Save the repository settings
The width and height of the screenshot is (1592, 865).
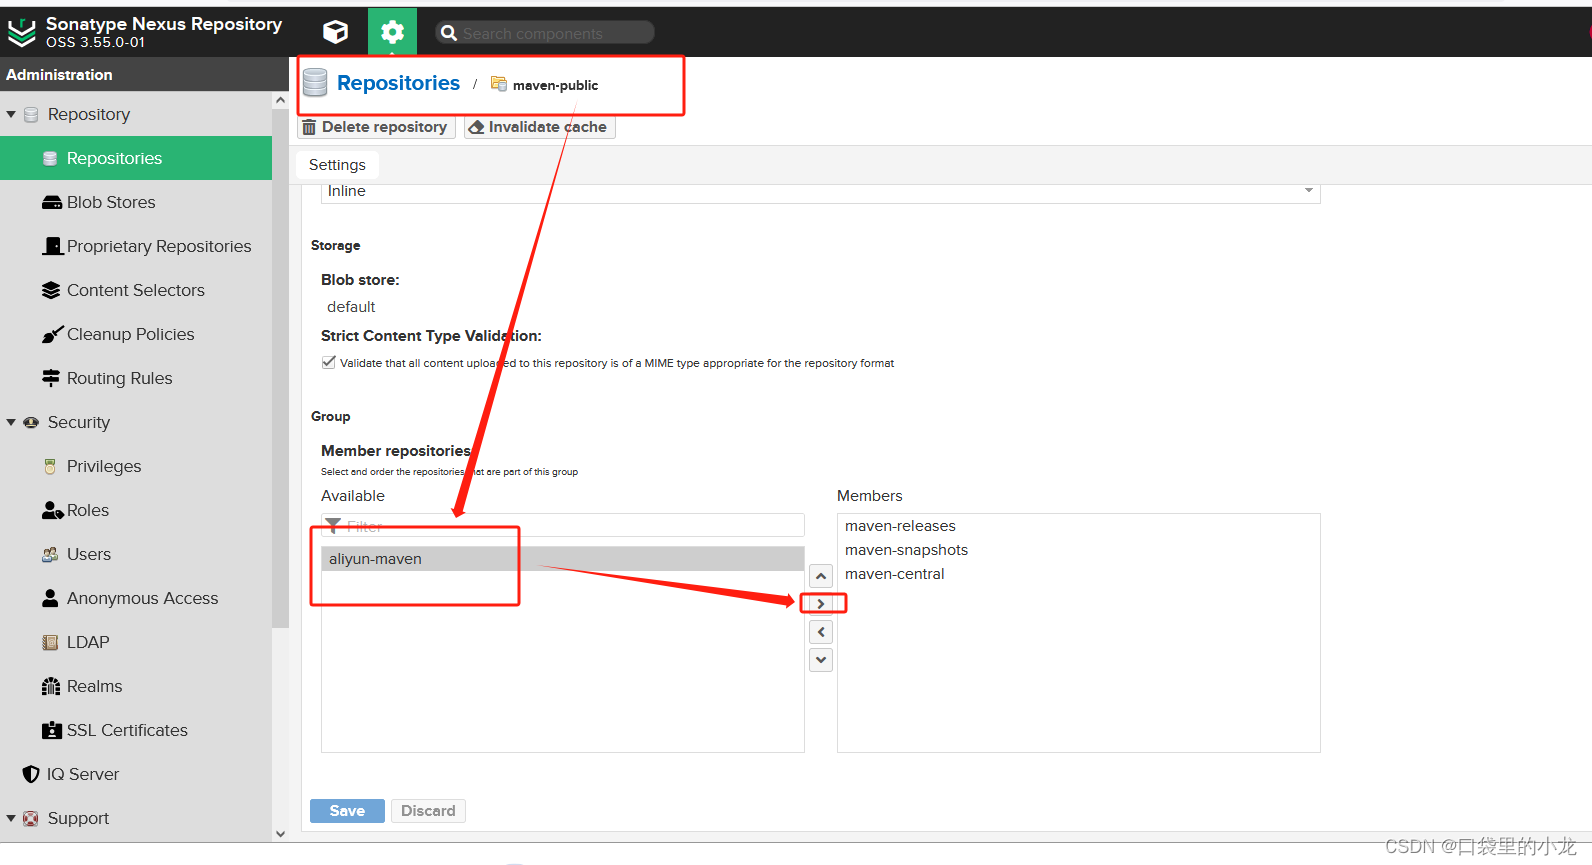click(347, 811)
